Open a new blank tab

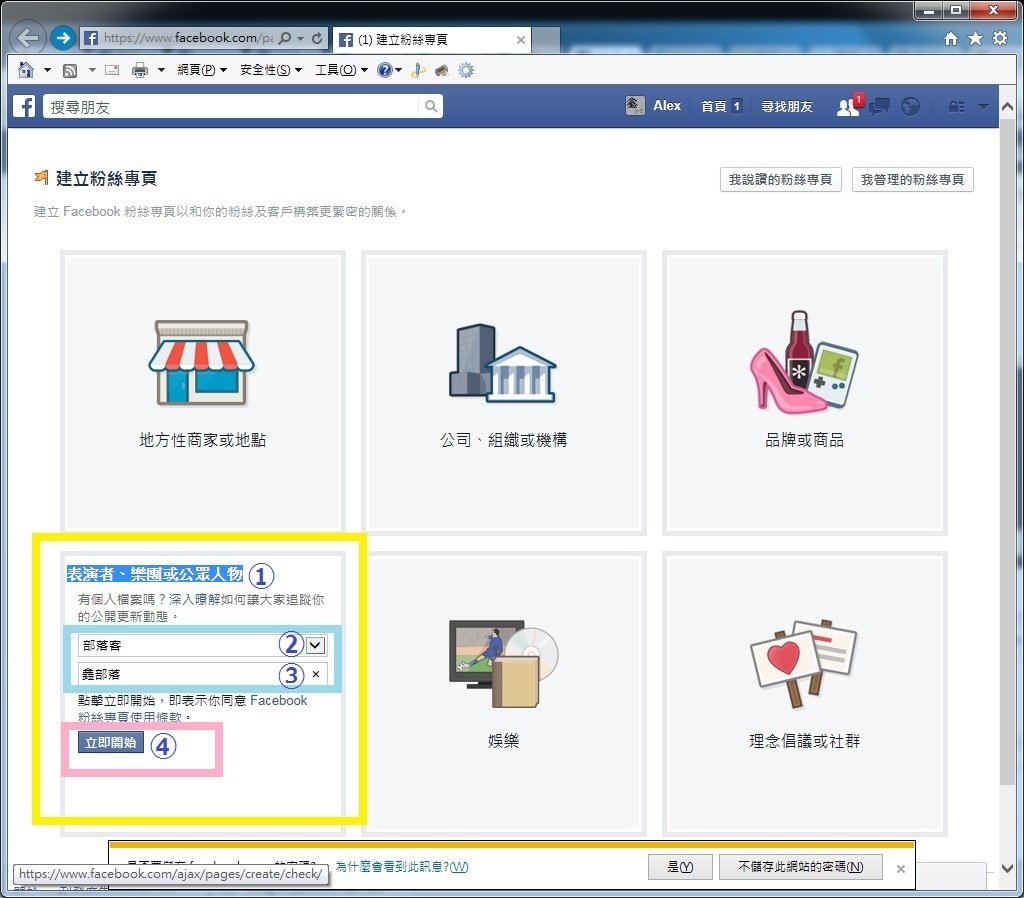click(546, 40)
